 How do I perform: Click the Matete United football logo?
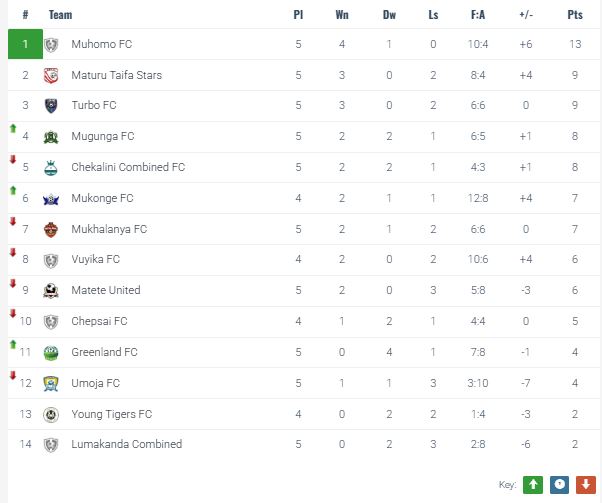click(51, 291)
